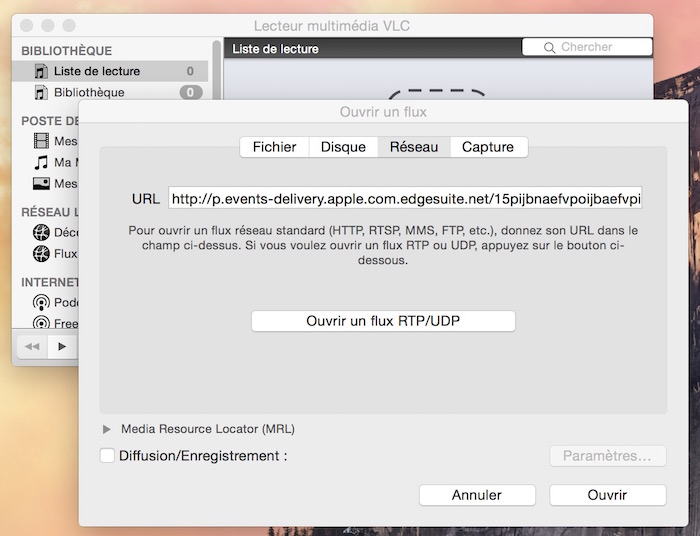Click the film strip icon for Mes vidéos
This screenshot has height=536, width=700.
[41, 141]
